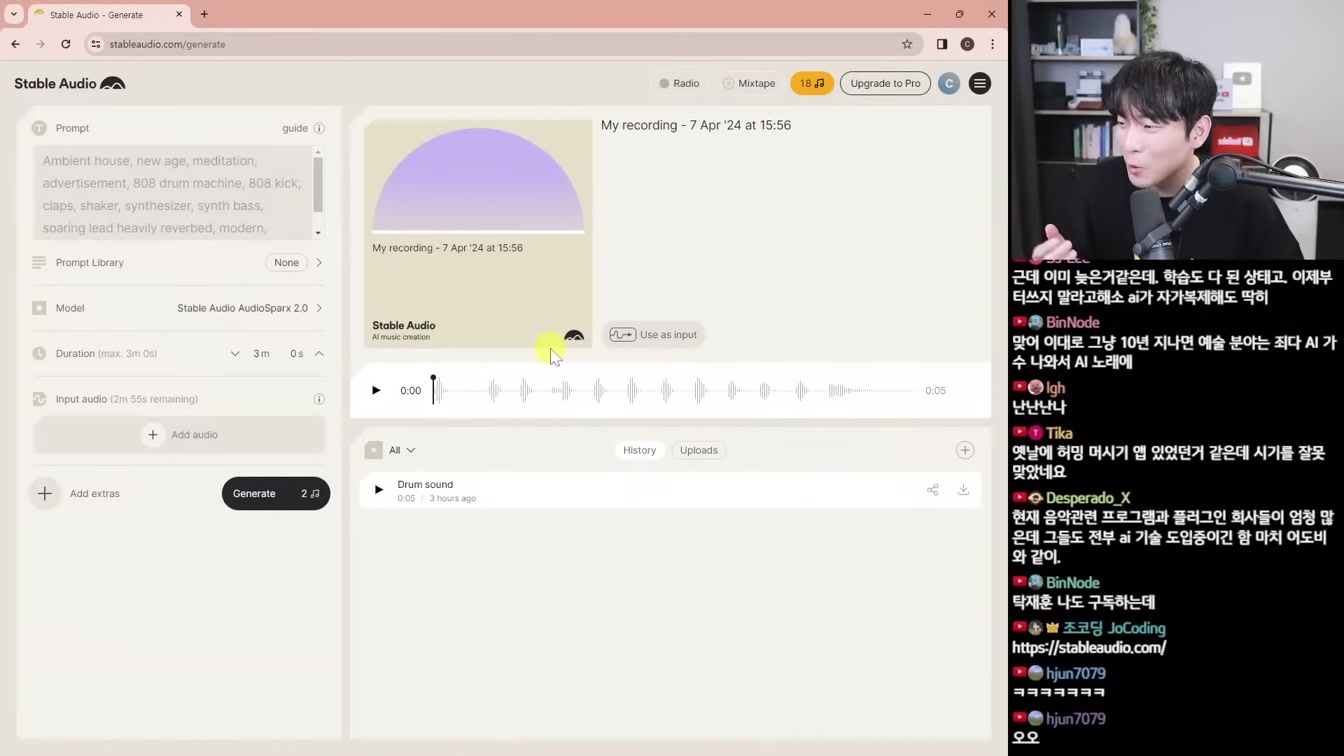Click the plus icon in the history panel
Viewport: 1344px width, 756px height.
(965, 450)
